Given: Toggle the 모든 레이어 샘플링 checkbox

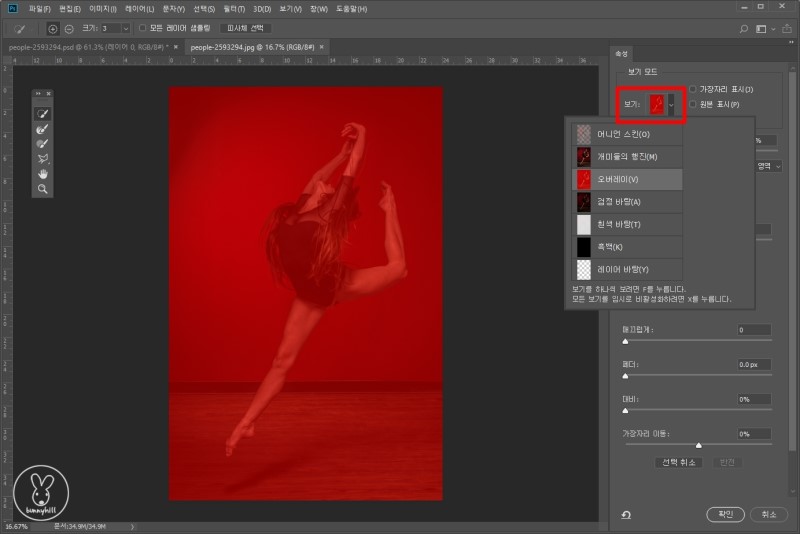Looking at the screenshot, I should tap(143, 28).
